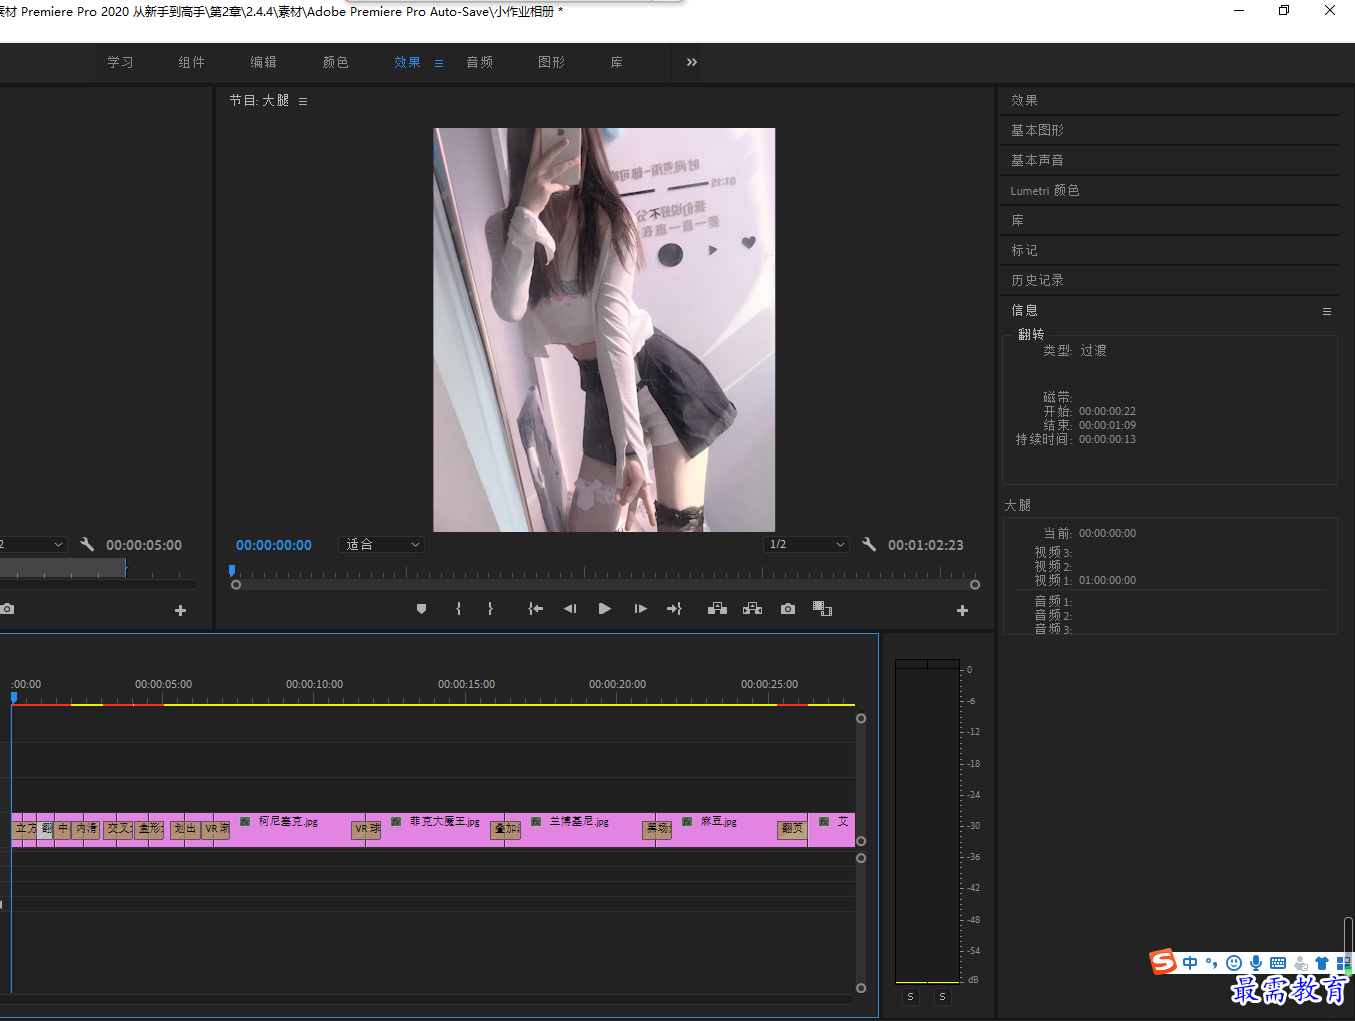Click the Program monitor playhead marker
This screenshot has width=1355, height=1021.
point(232,571)
